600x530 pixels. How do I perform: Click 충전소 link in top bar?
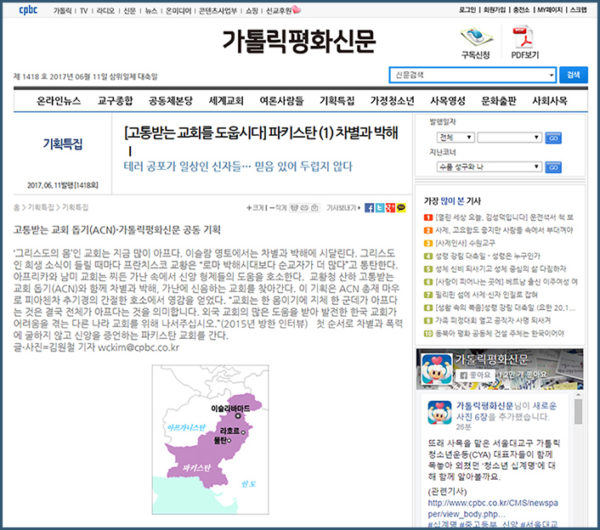[x=521, y=10]
